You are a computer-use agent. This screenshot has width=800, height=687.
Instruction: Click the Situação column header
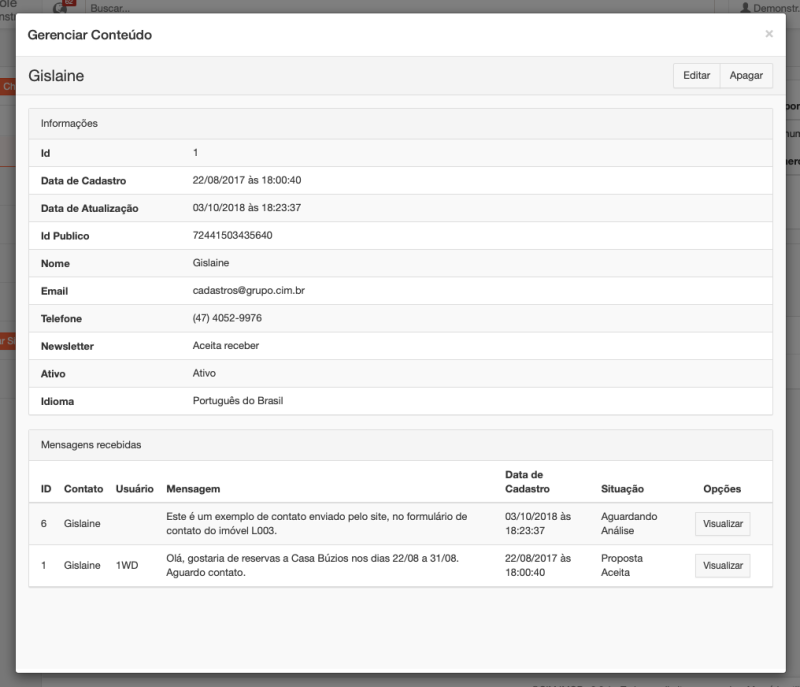point(622,489)
